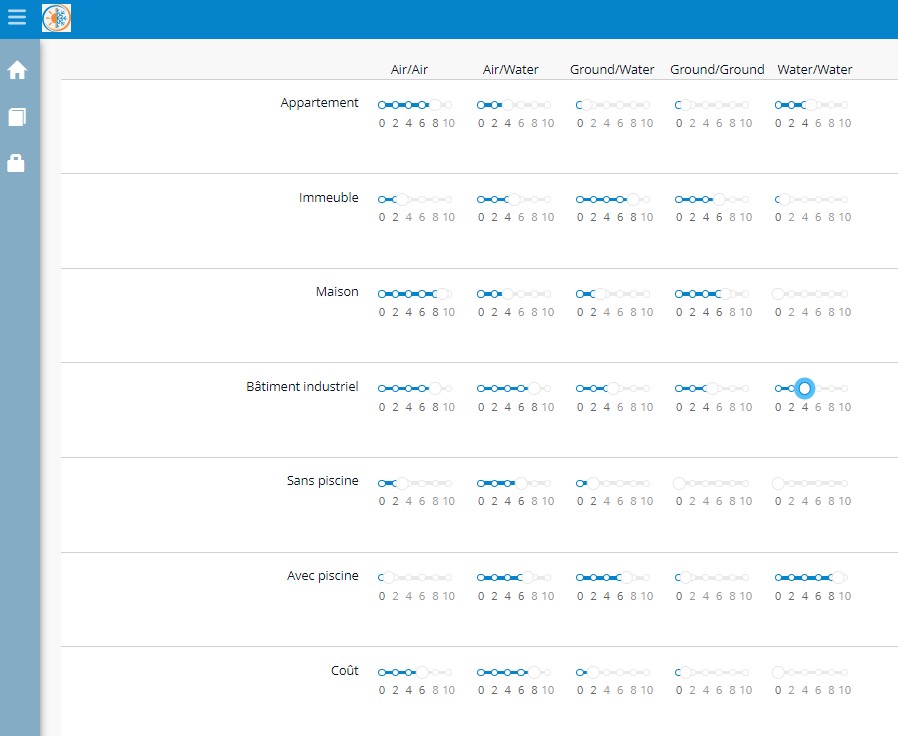The image size is (898, 736).
Task: Open the hamburger menu
Action: click(x=17, y=17)
